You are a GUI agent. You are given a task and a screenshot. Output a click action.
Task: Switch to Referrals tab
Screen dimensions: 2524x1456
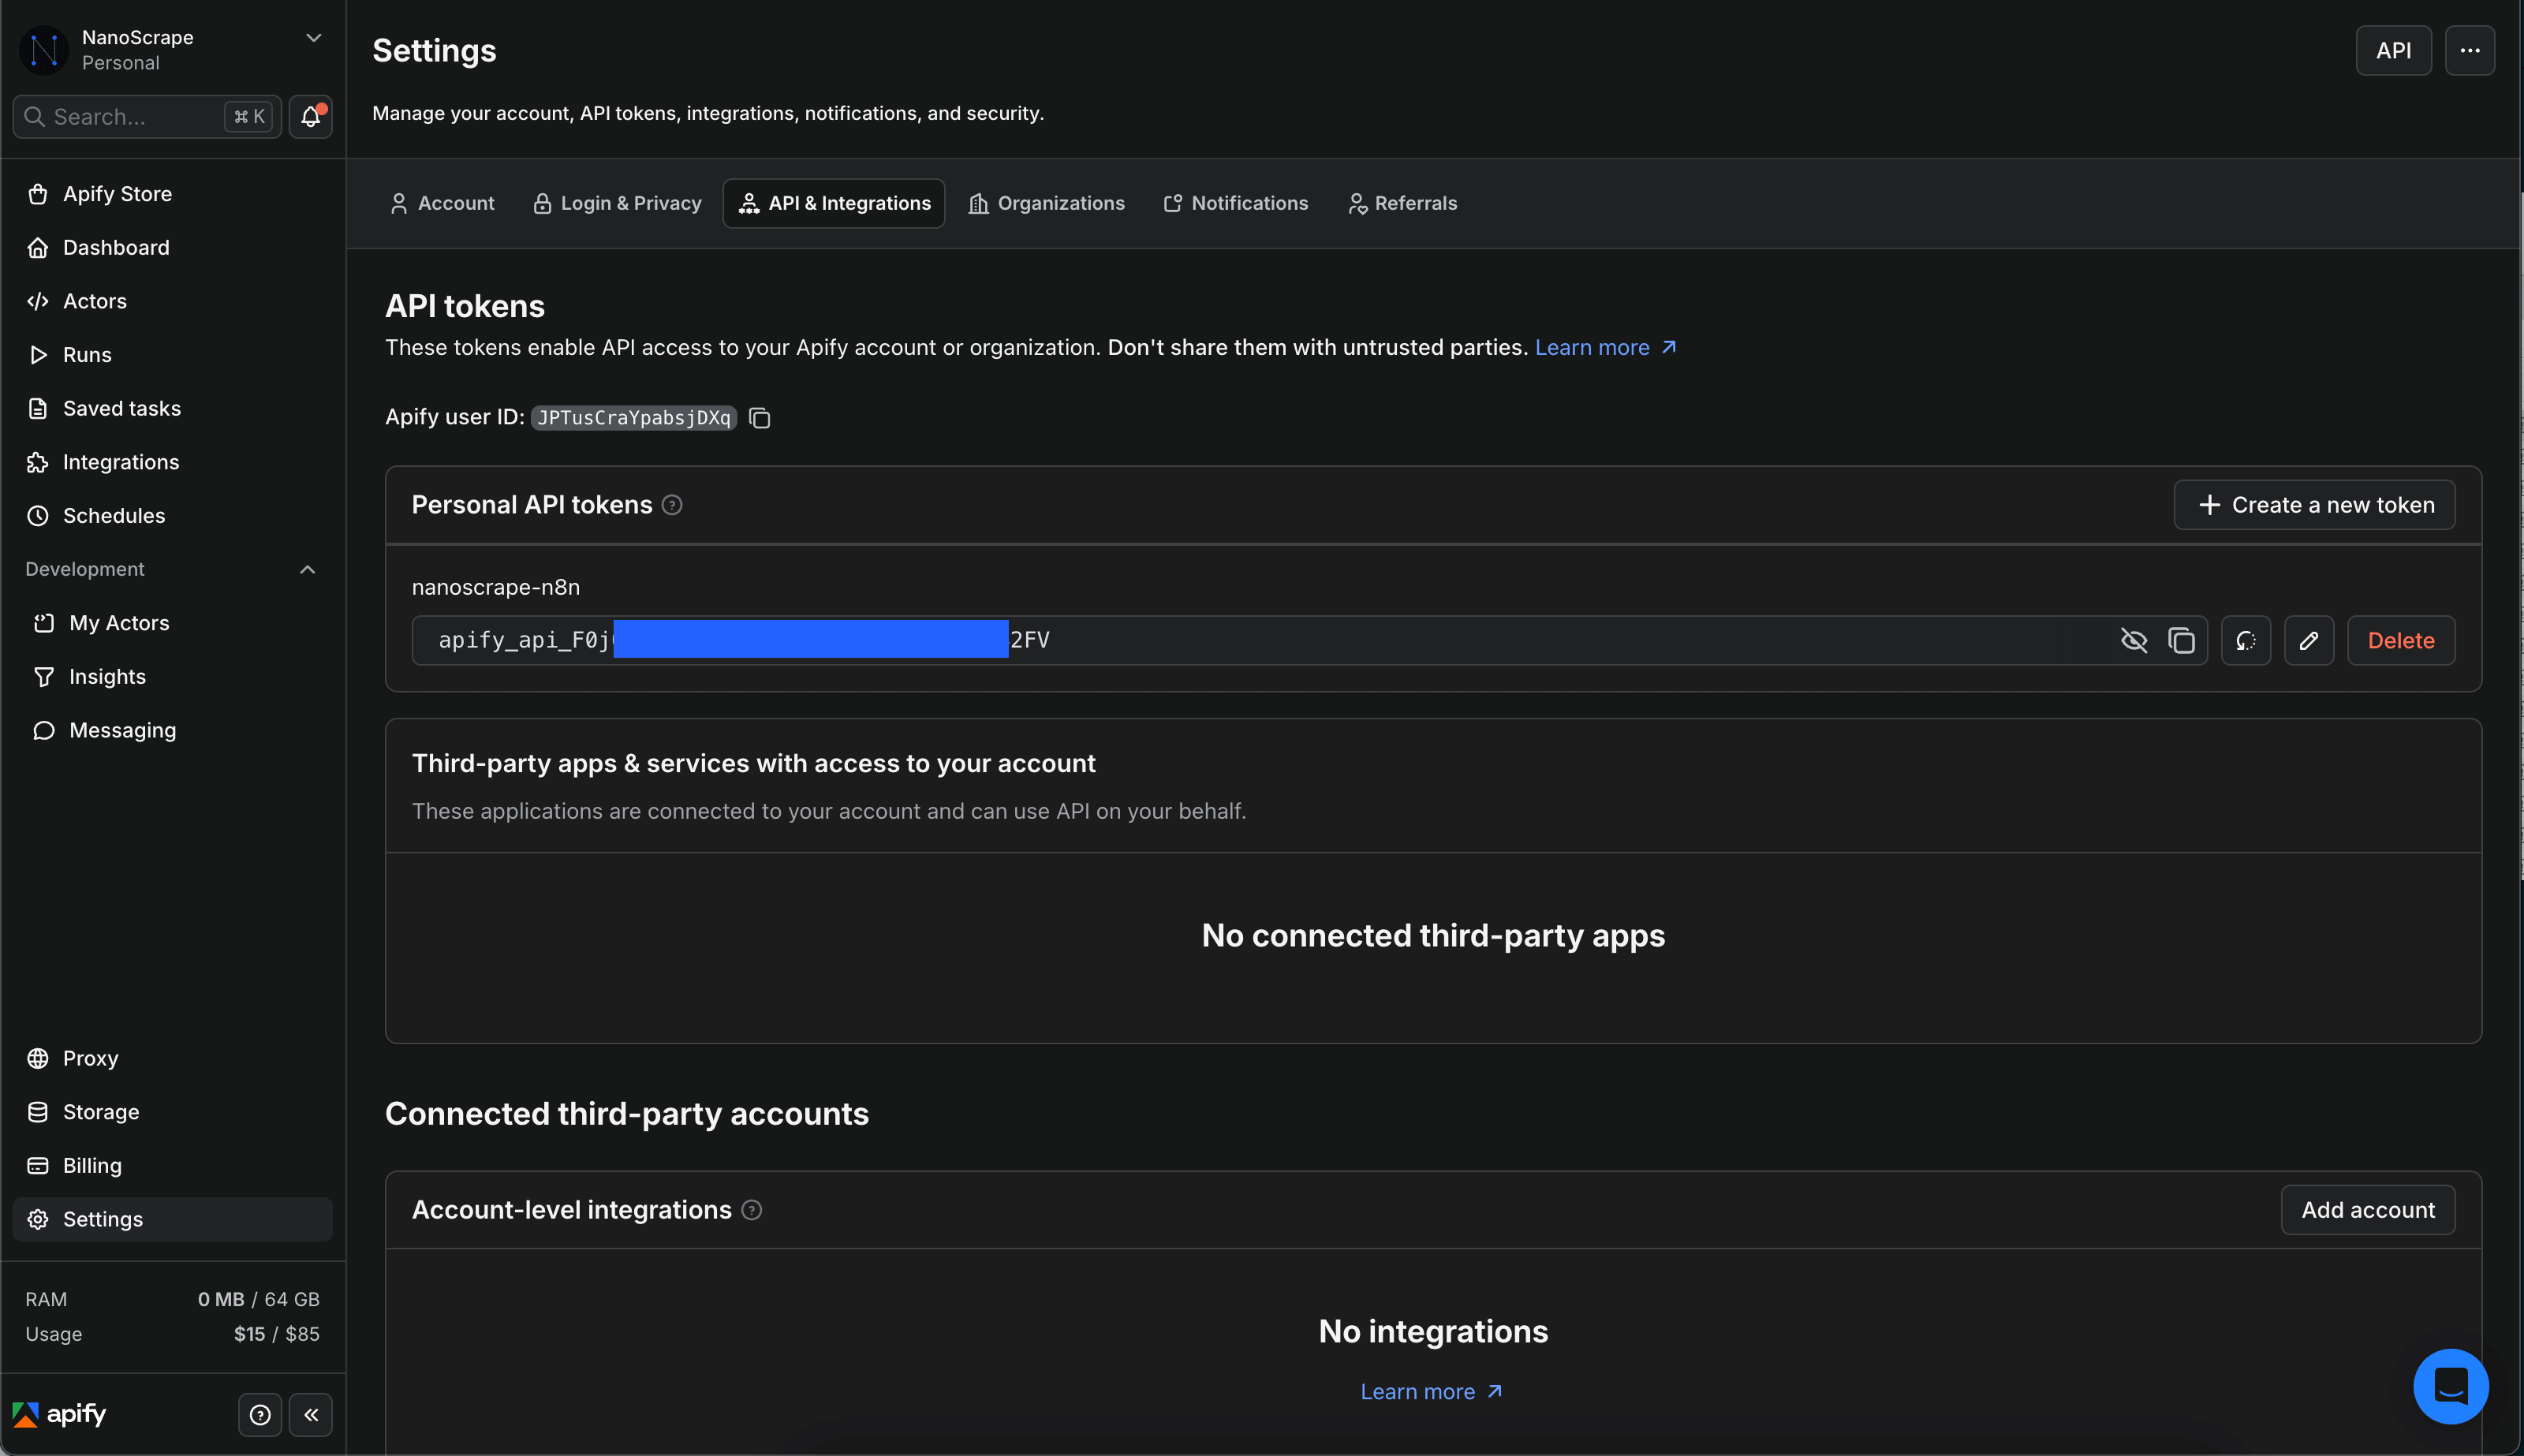point(1402,204)
